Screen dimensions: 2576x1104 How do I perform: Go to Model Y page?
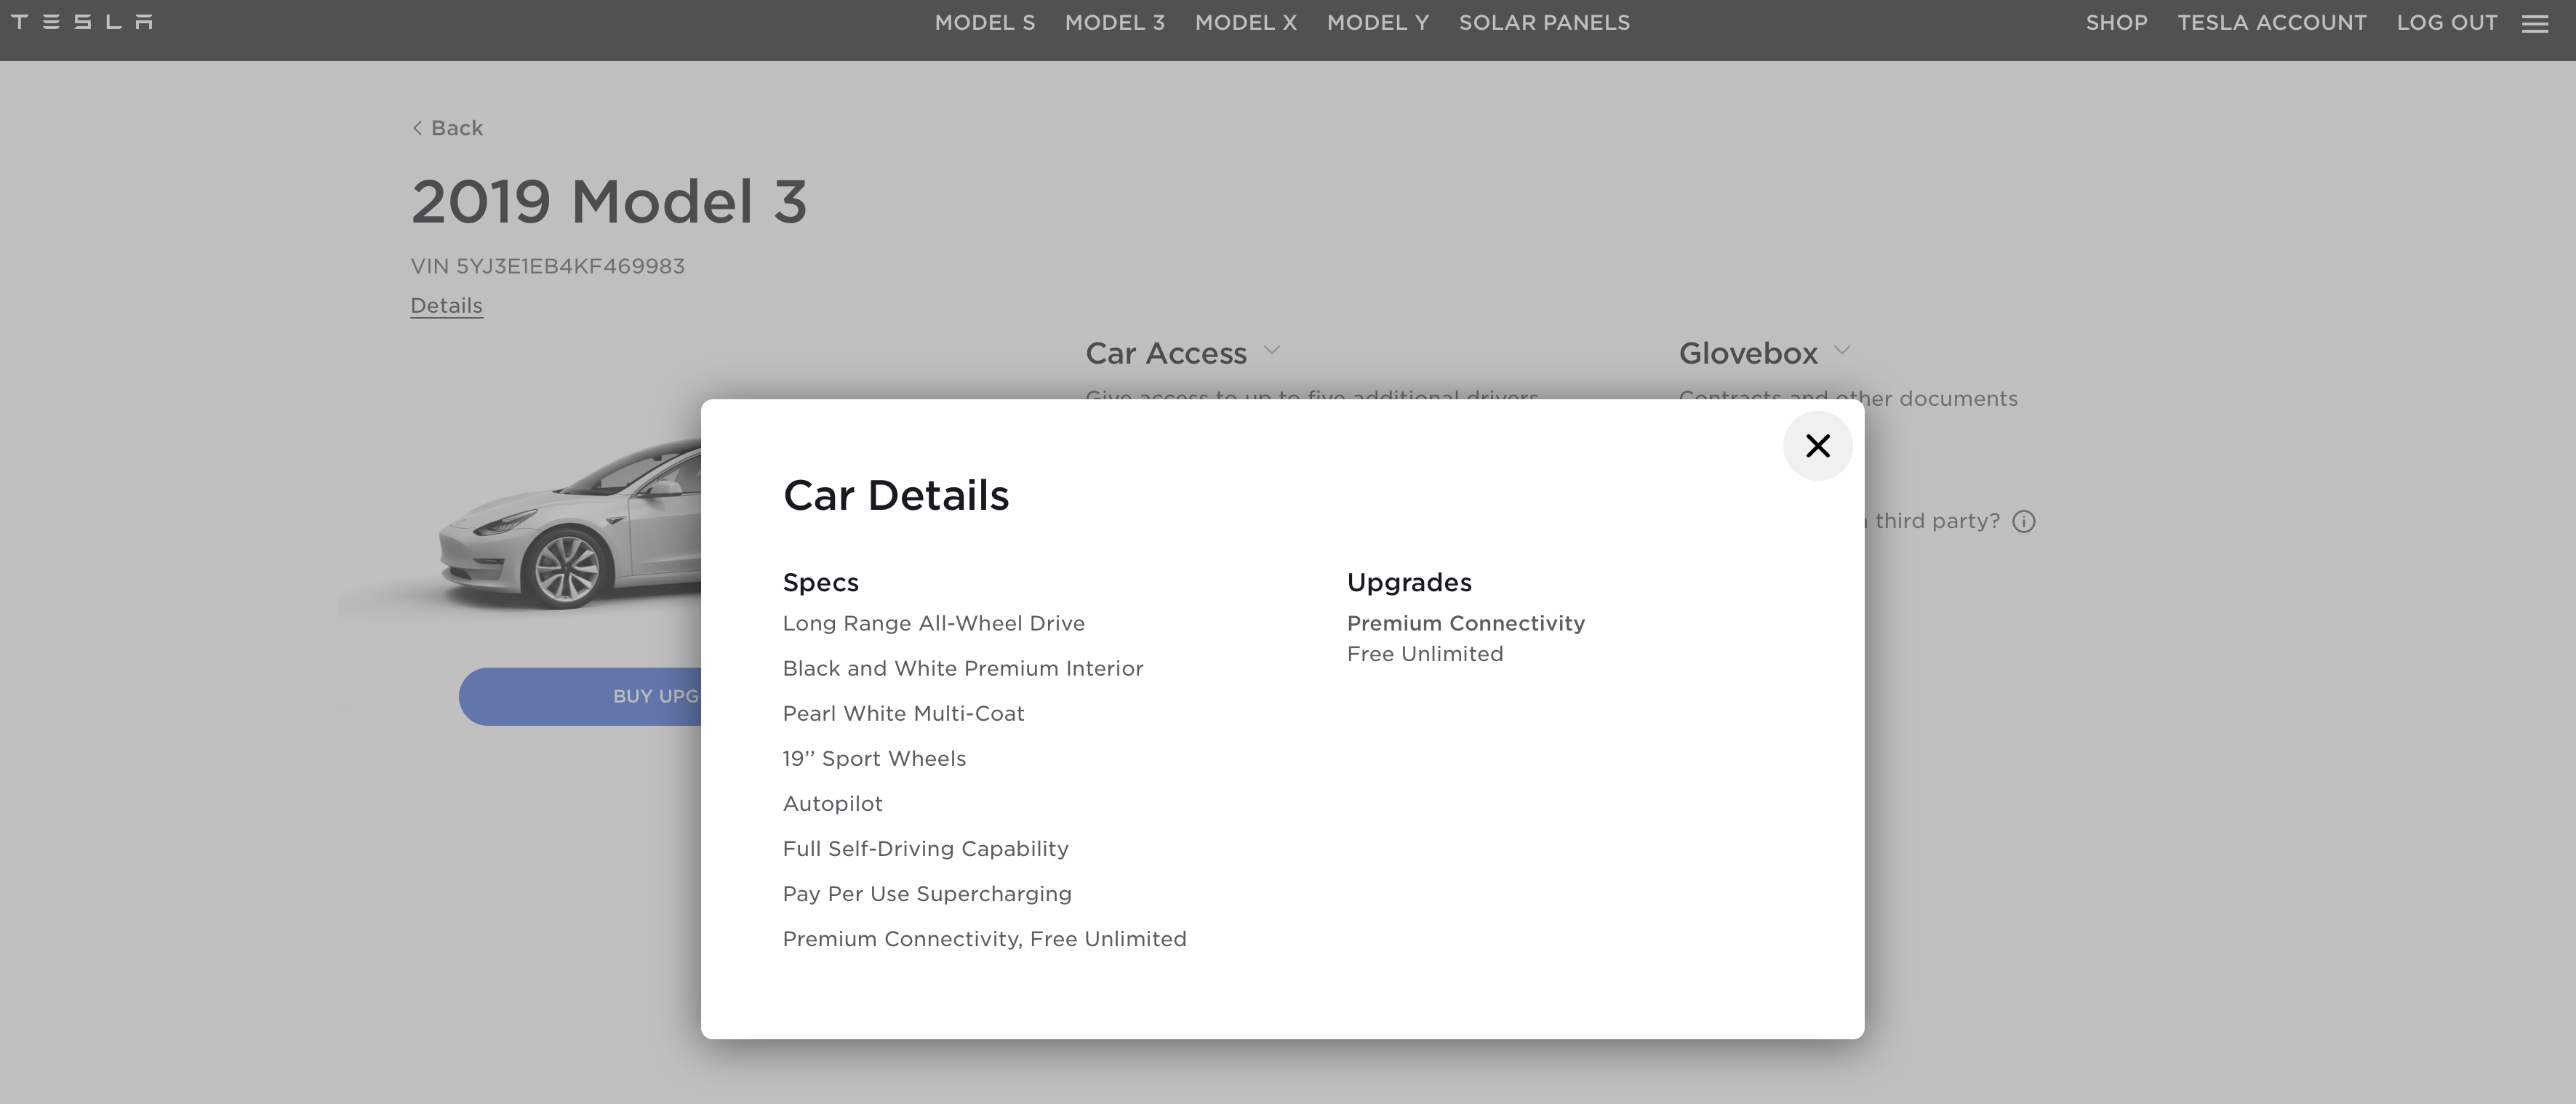click(1377, 23)
